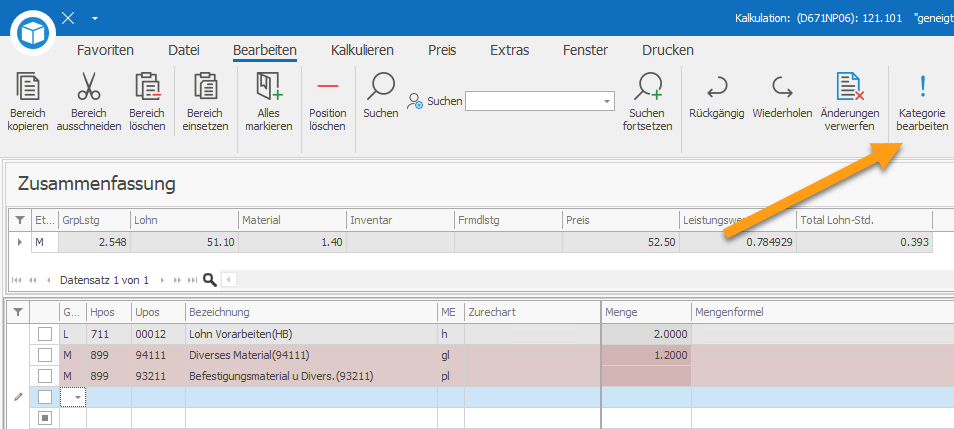Click Suchen fortsetzen icon
954x429 pixels.
(x=647, y=86)
